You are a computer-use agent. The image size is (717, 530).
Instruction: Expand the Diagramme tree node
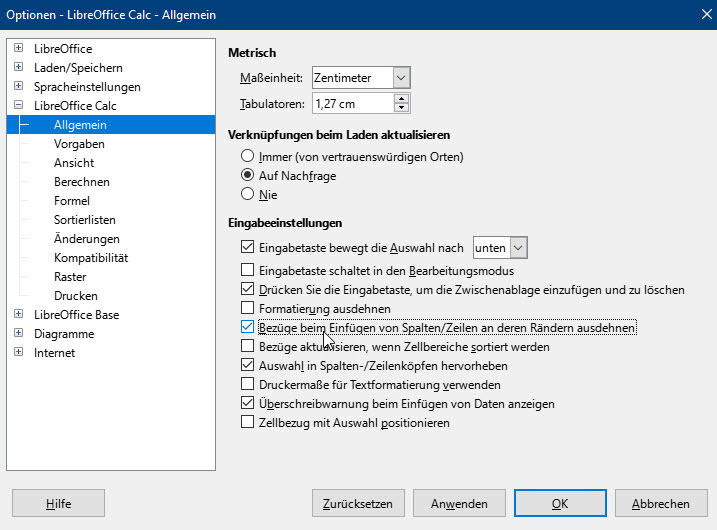18,333
